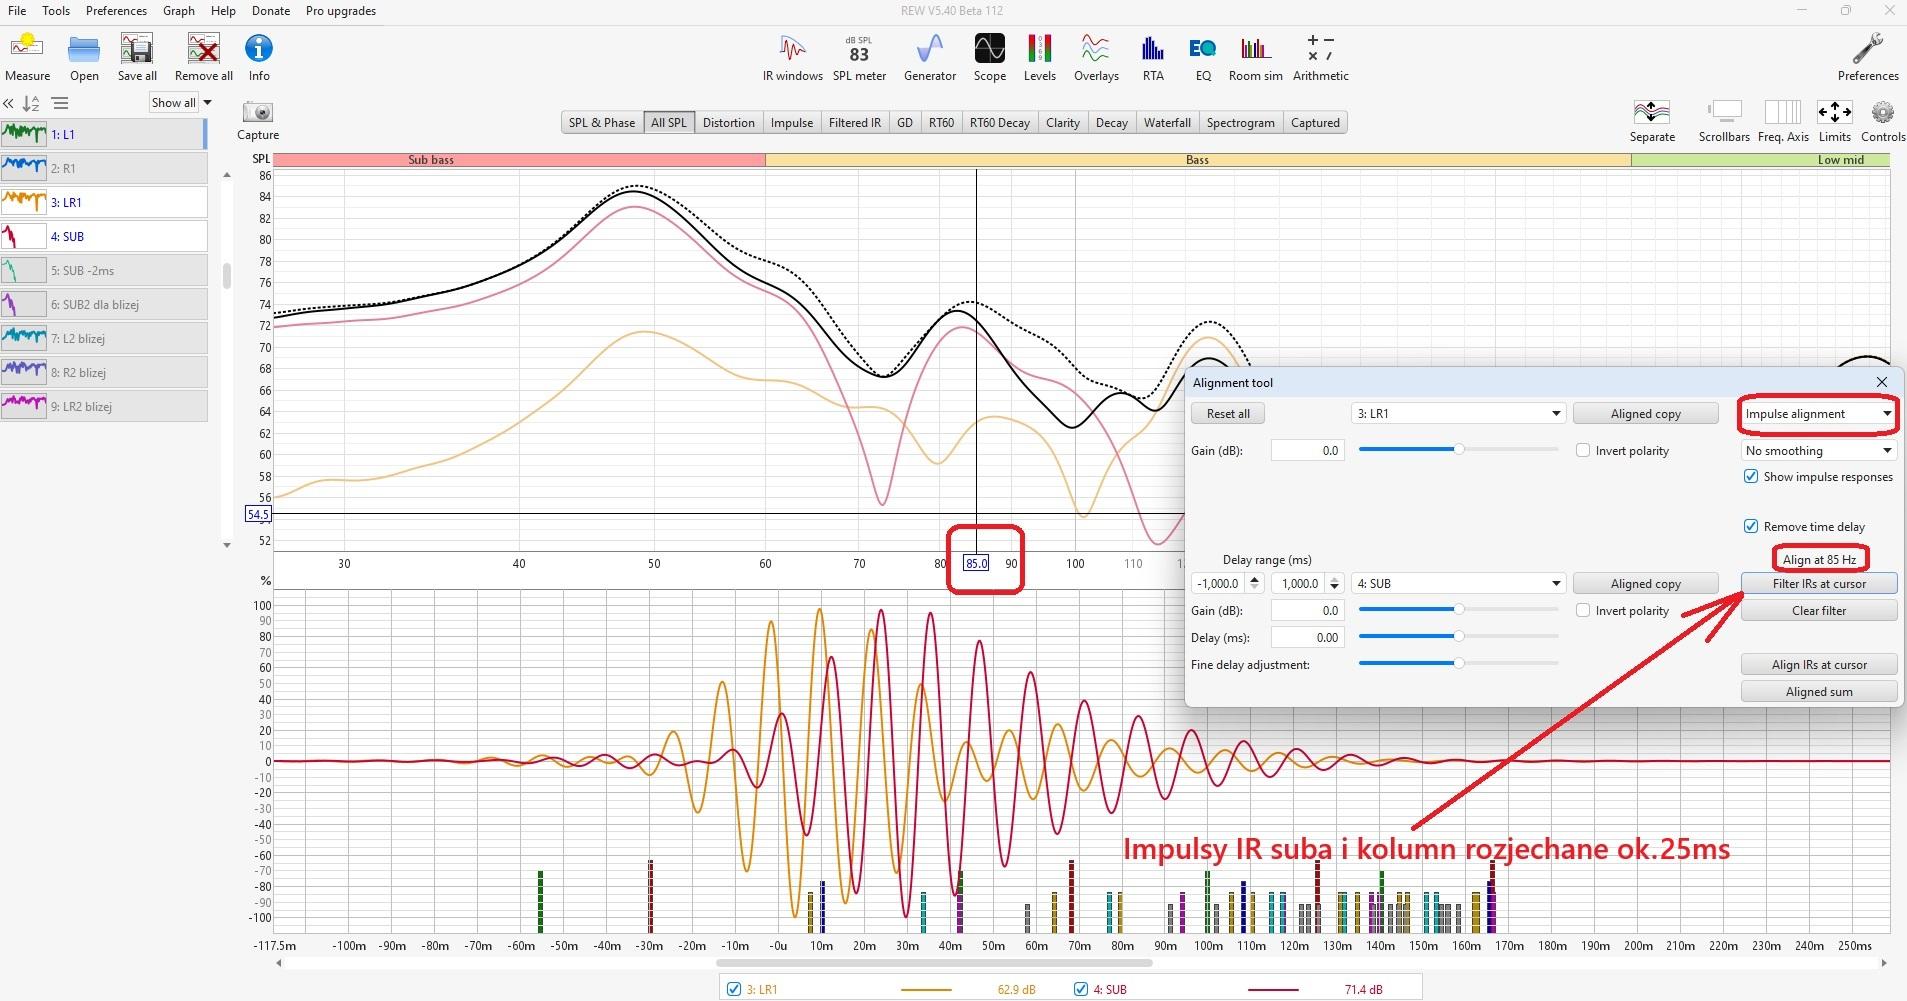Screen dimensions: 1907x1001
Task: Uncheck Show impulse responses
Action: [x=1751, y=477]
